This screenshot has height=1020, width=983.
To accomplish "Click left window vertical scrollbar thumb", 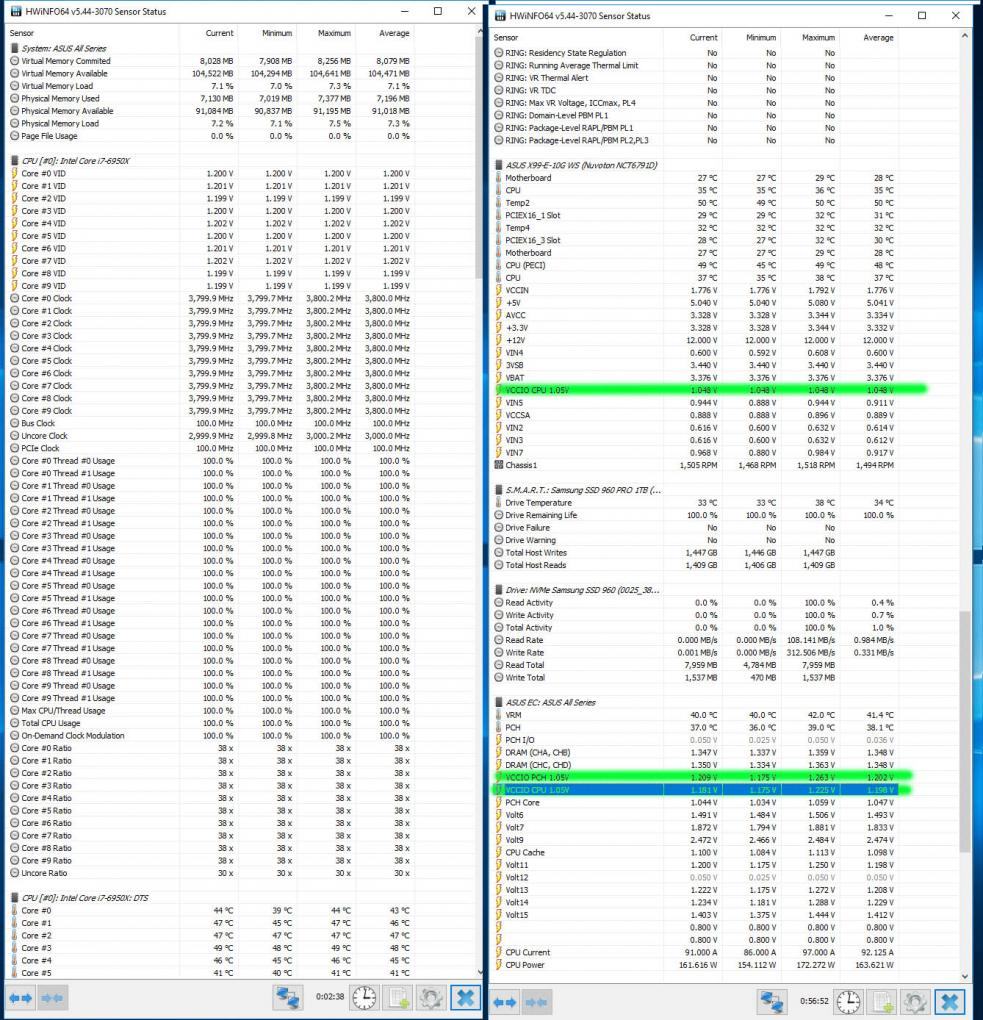I will 479,157.
